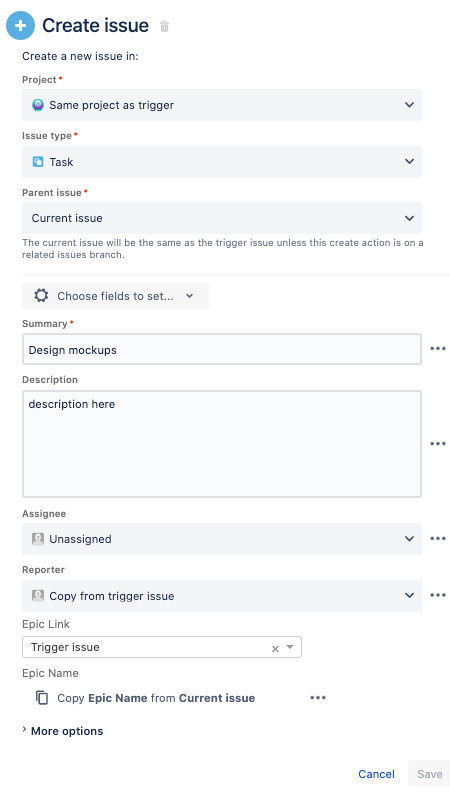Open the Issue type Task dropdown

[x=222, y=162]
